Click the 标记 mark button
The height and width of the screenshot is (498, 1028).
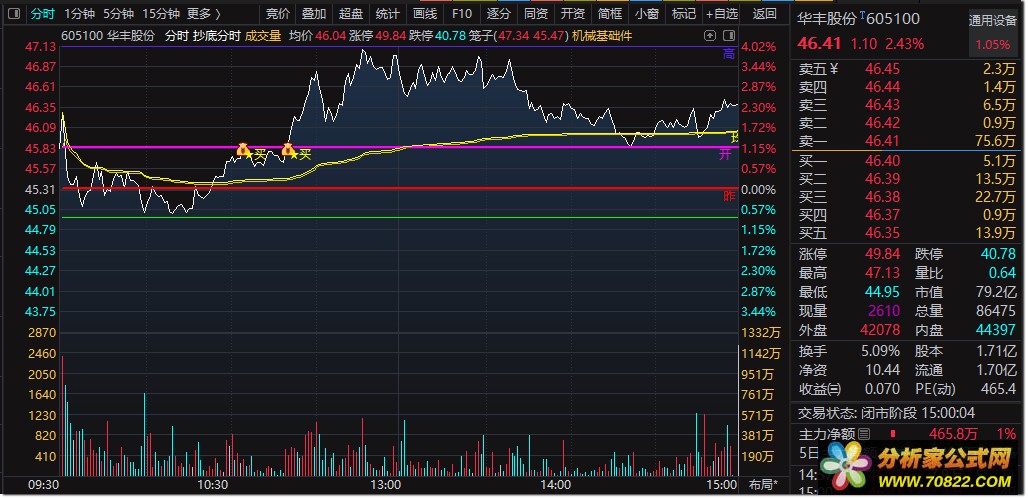pyautogui.click(x=684, y=13)
